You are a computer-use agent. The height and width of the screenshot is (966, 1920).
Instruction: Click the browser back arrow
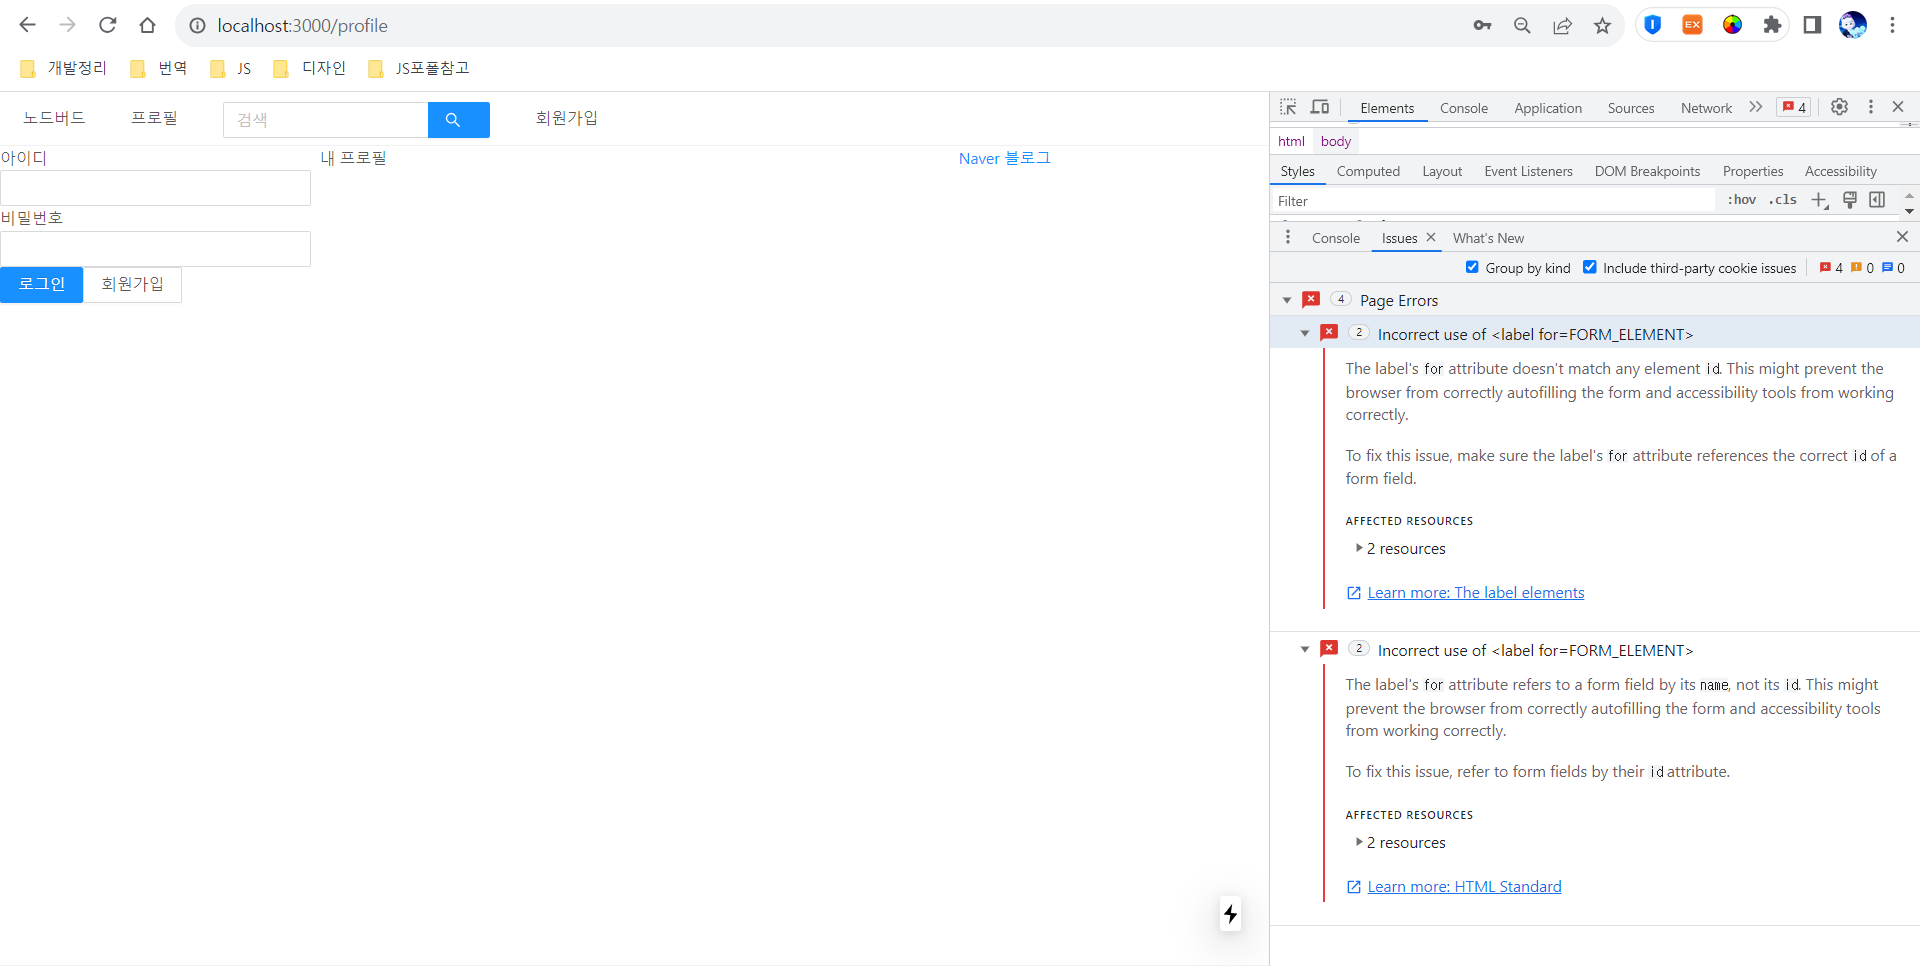(x=27, y=25)
